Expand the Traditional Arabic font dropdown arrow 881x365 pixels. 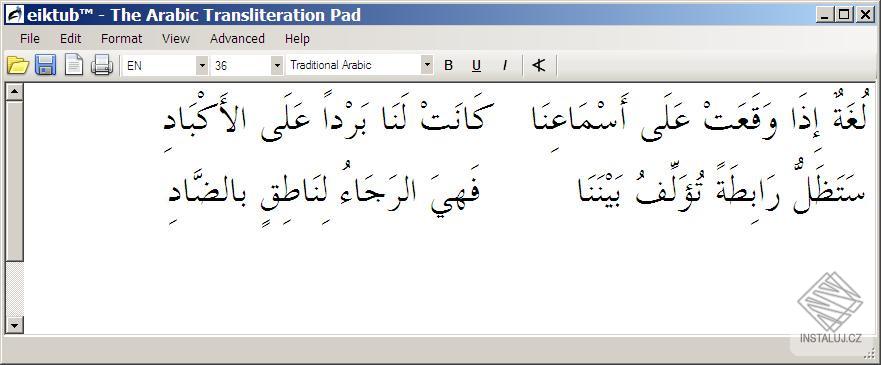428,65
